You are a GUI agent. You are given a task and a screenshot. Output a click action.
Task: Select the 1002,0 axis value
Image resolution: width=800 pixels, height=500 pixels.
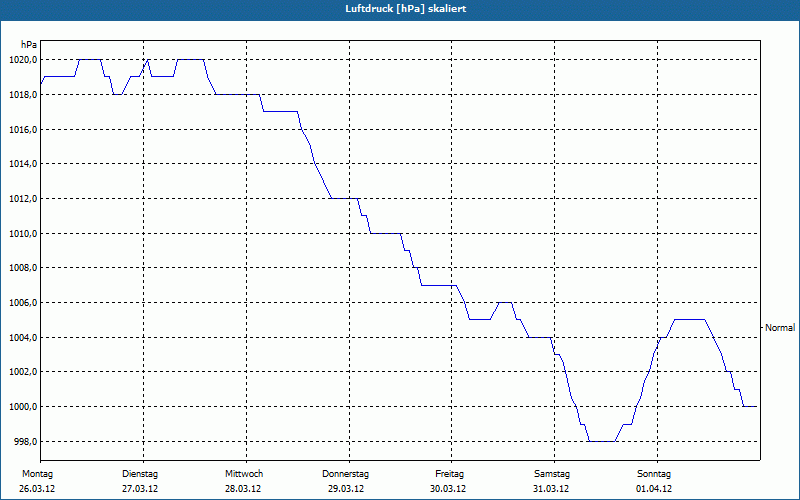[x=23, y=372]
